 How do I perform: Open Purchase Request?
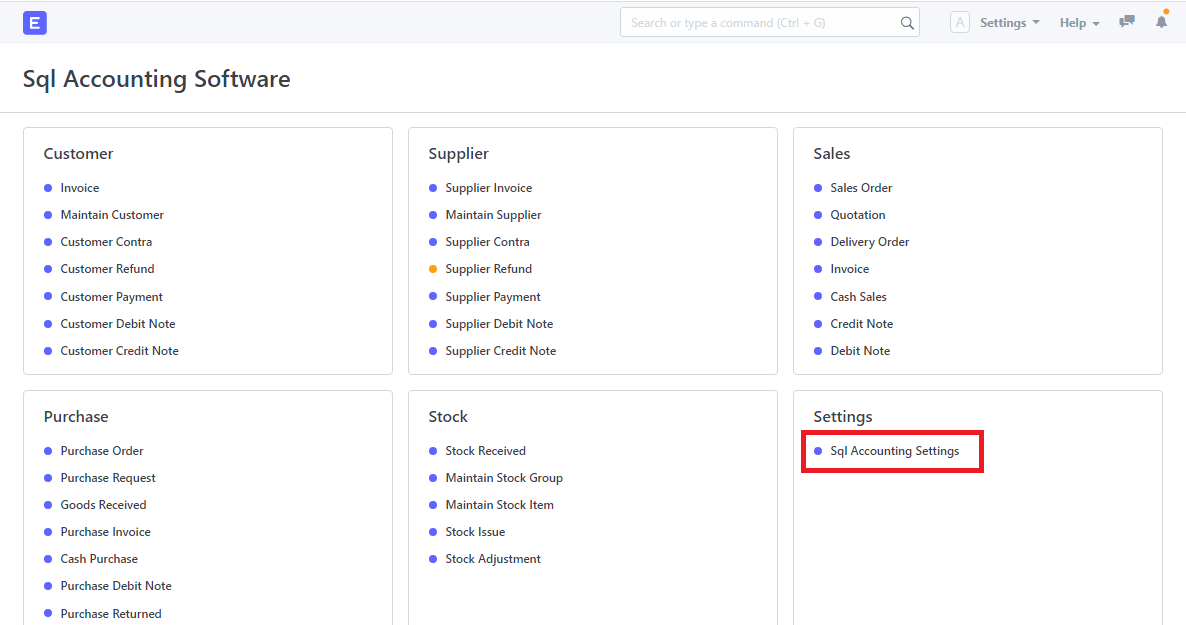coord(108,478)
